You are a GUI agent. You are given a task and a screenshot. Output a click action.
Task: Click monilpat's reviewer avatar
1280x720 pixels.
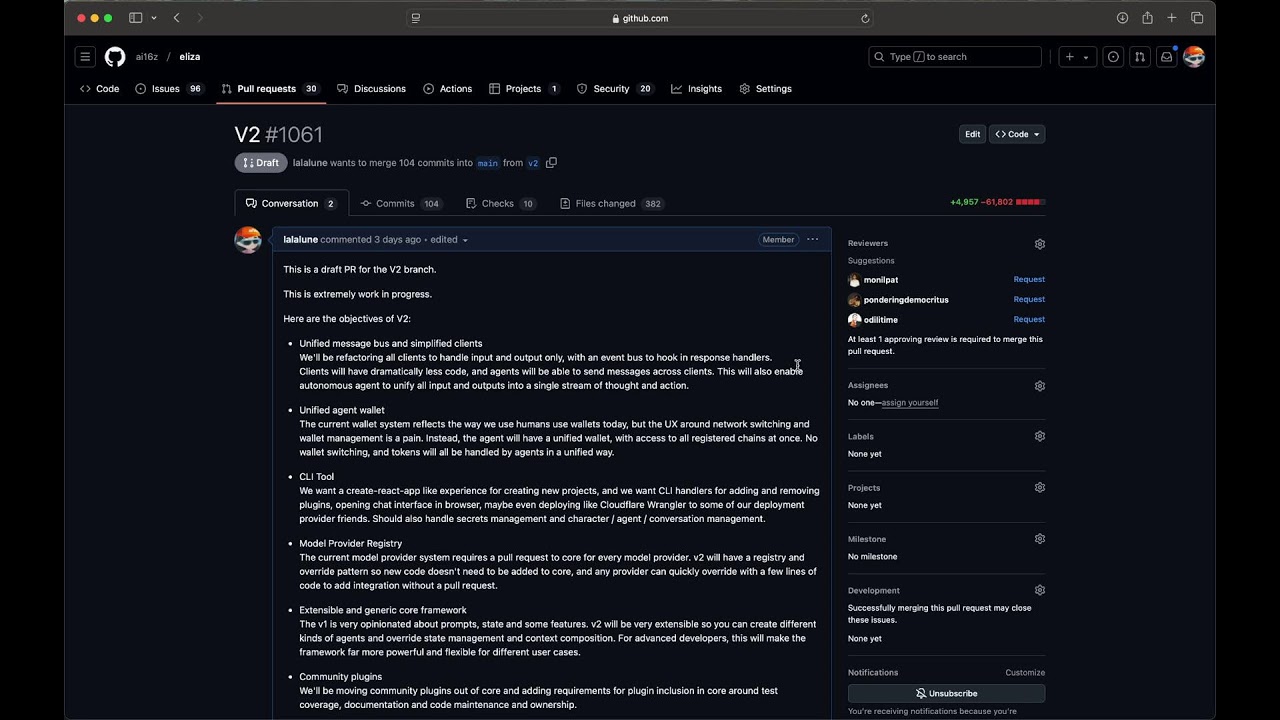coord(854,280)
